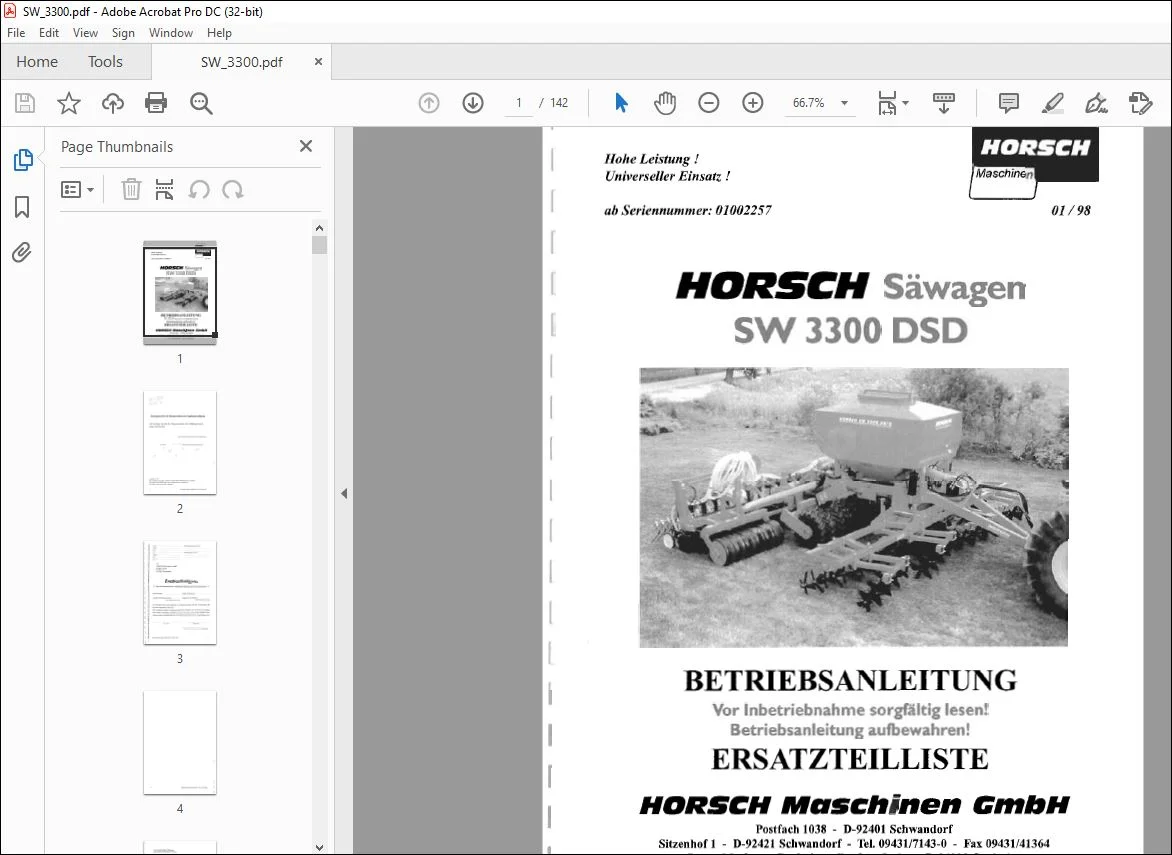Click the current page number field
1172x855 pixels.
coord(519,103)
